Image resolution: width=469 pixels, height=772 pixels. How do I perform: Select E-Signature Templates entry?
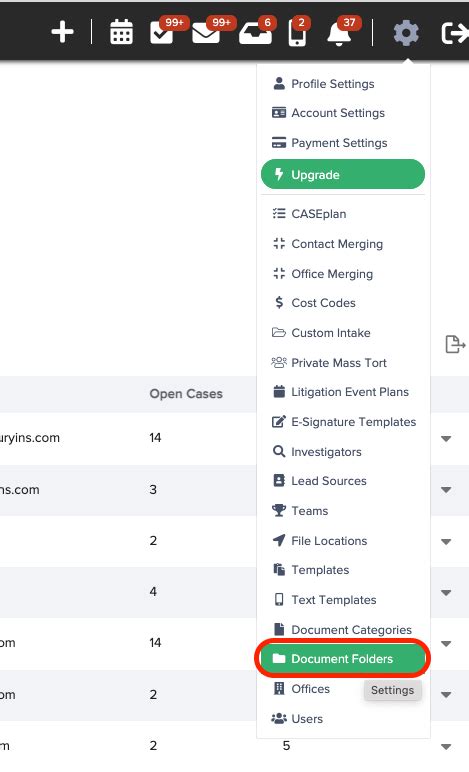pos(353,422)
